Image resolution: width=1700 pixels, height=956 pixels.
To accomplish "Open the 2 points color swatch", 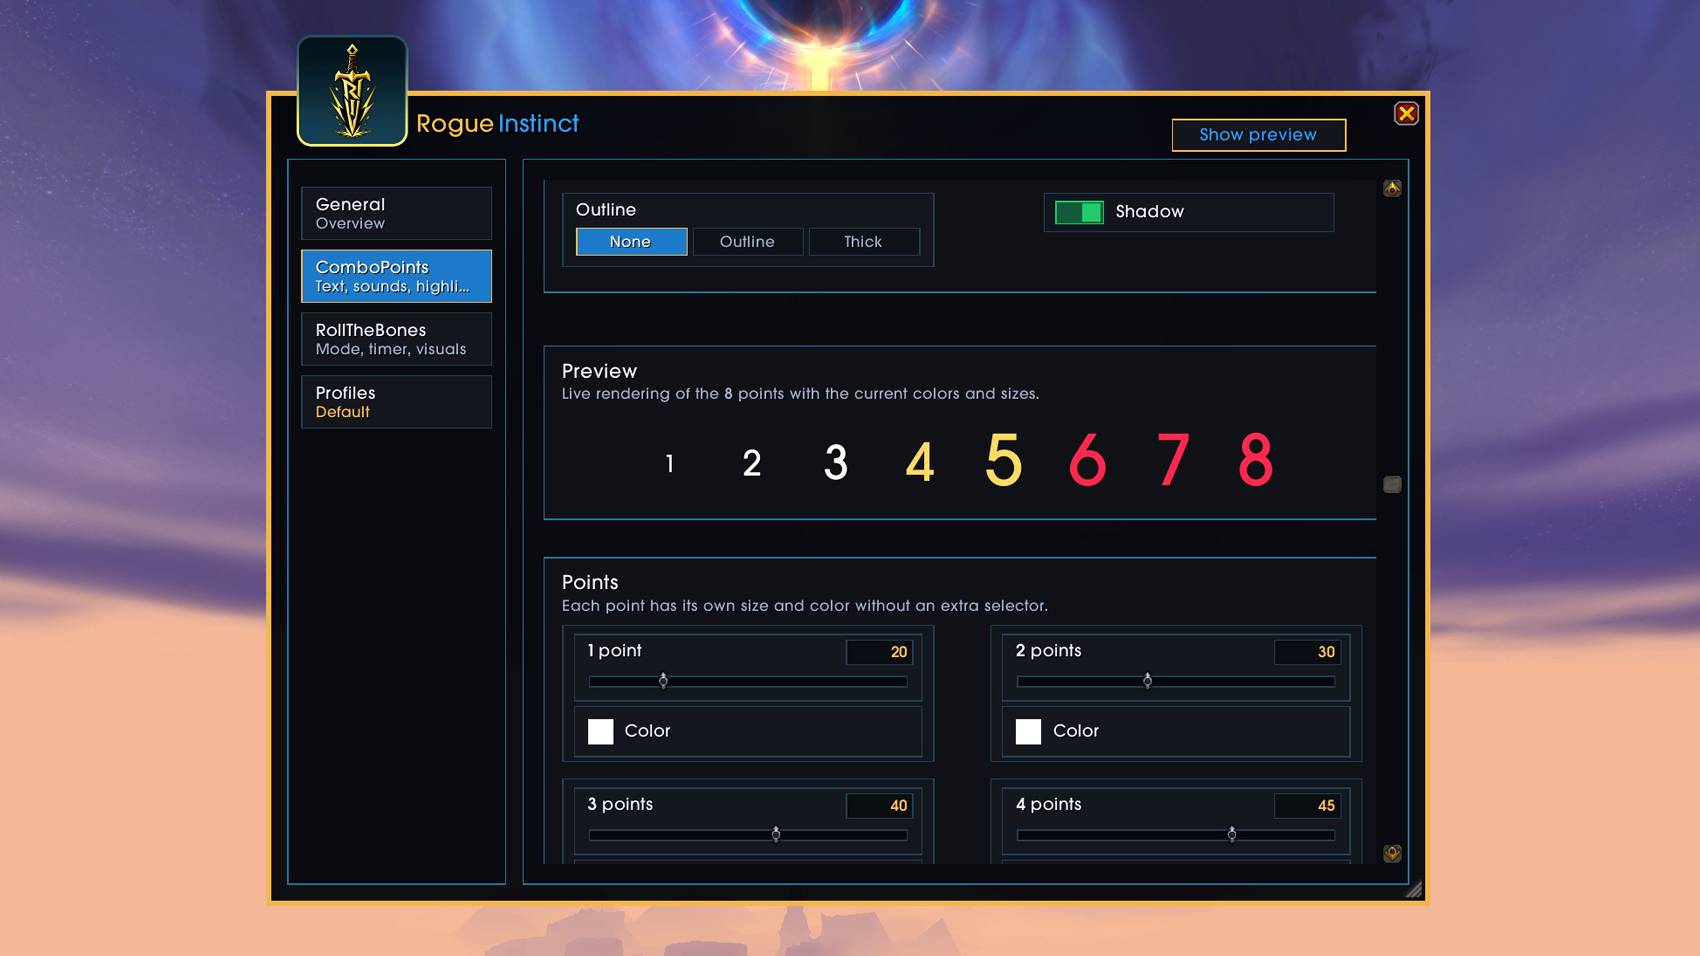I will click(x=1028, y=731).
